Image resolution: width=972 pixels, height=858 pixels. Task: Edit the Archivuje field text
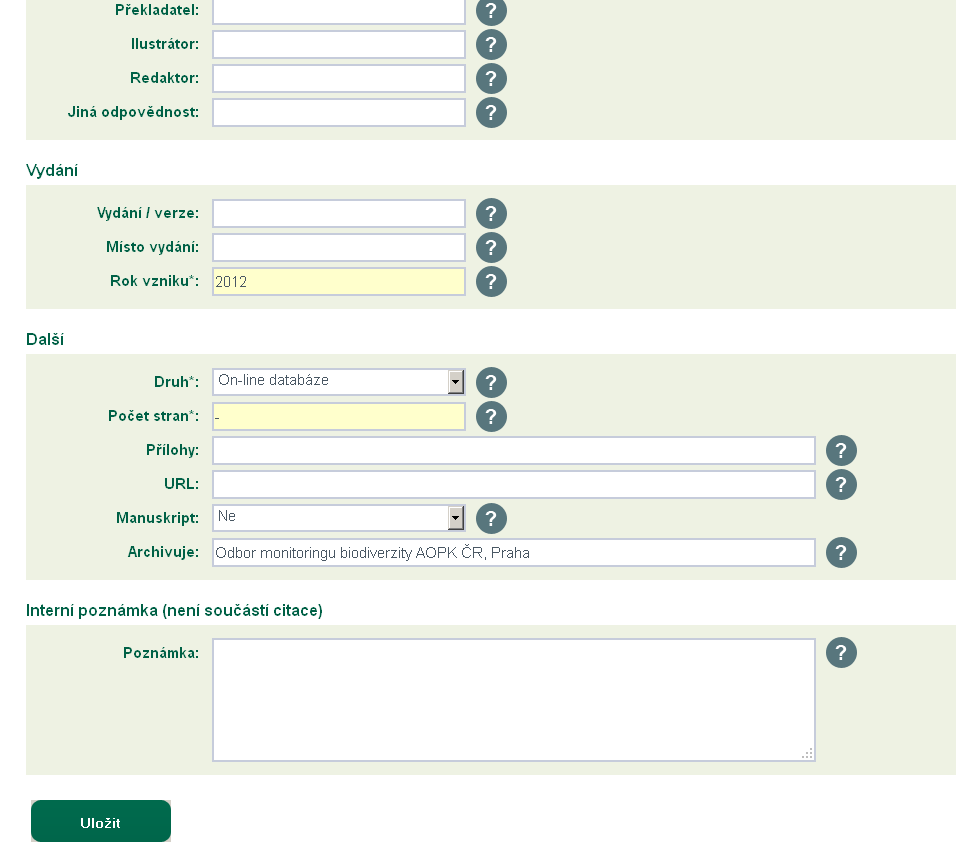(x=514, y=553)
